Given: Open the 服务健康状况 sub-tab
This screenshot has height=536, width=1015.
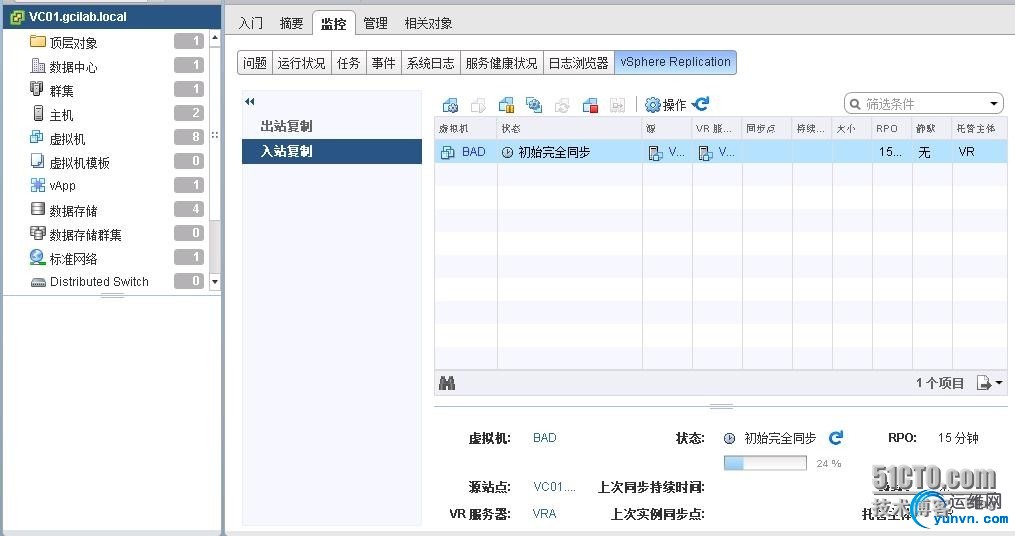Looking at the screenshot, I should [x=502, y=63].
